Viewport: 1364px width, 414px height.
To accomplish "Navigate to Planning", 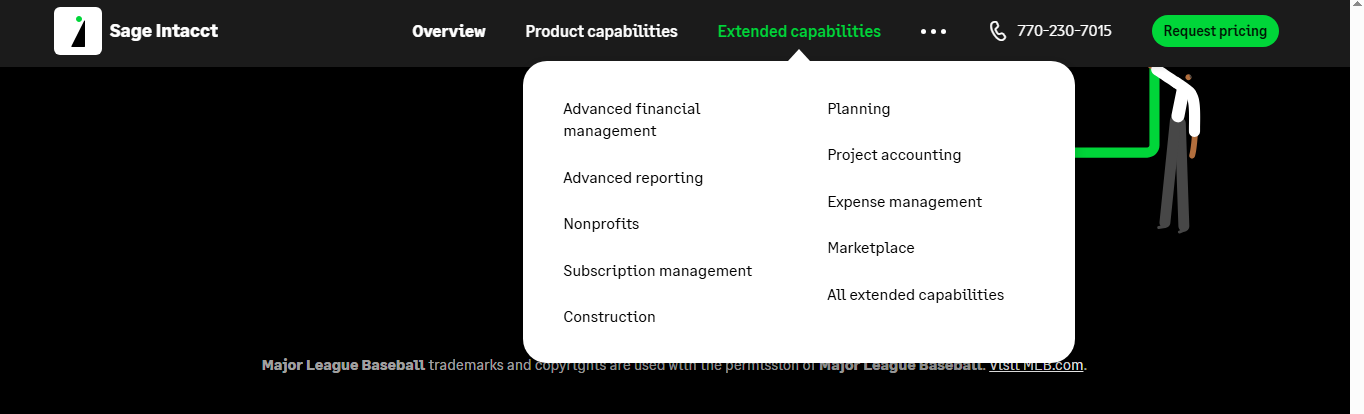I will 858,109.
